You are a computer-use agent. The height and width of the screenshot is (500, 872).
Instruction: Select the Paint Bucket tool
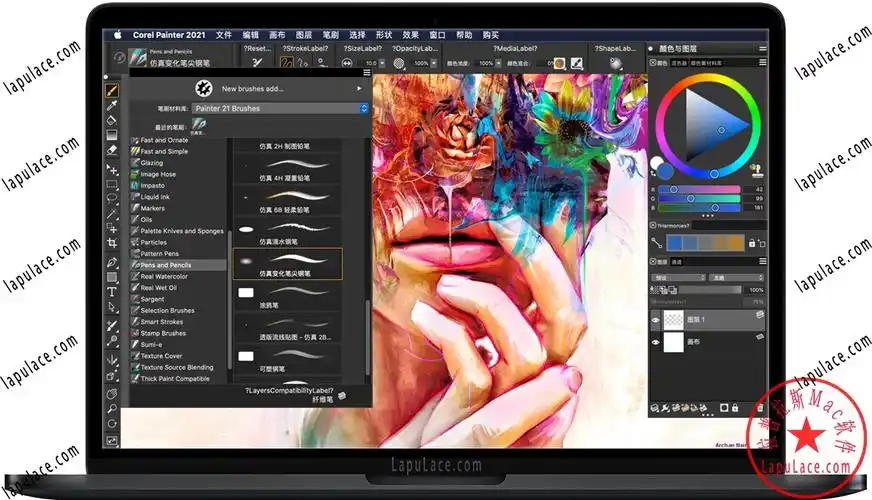point(112,120)
